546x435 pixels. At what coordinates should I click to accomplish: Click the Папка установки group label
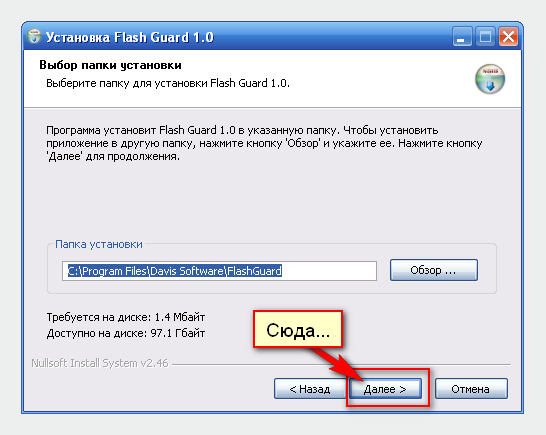coord(99,244)
